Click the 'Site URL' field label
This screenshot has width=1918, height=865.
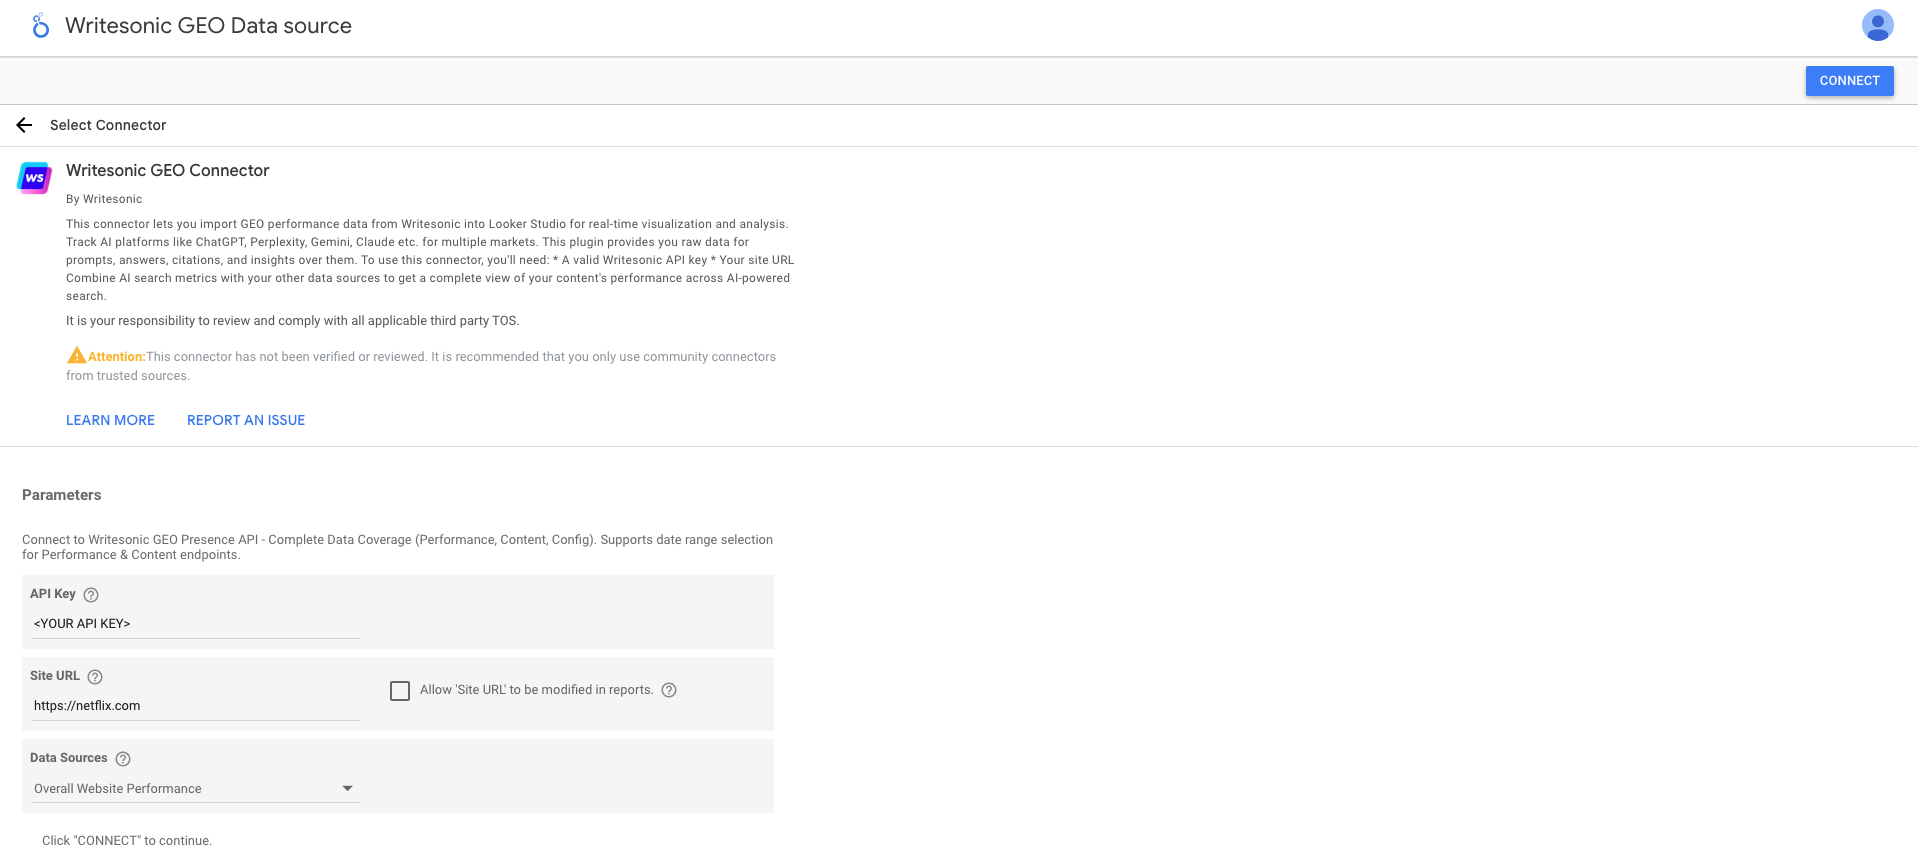55,676
